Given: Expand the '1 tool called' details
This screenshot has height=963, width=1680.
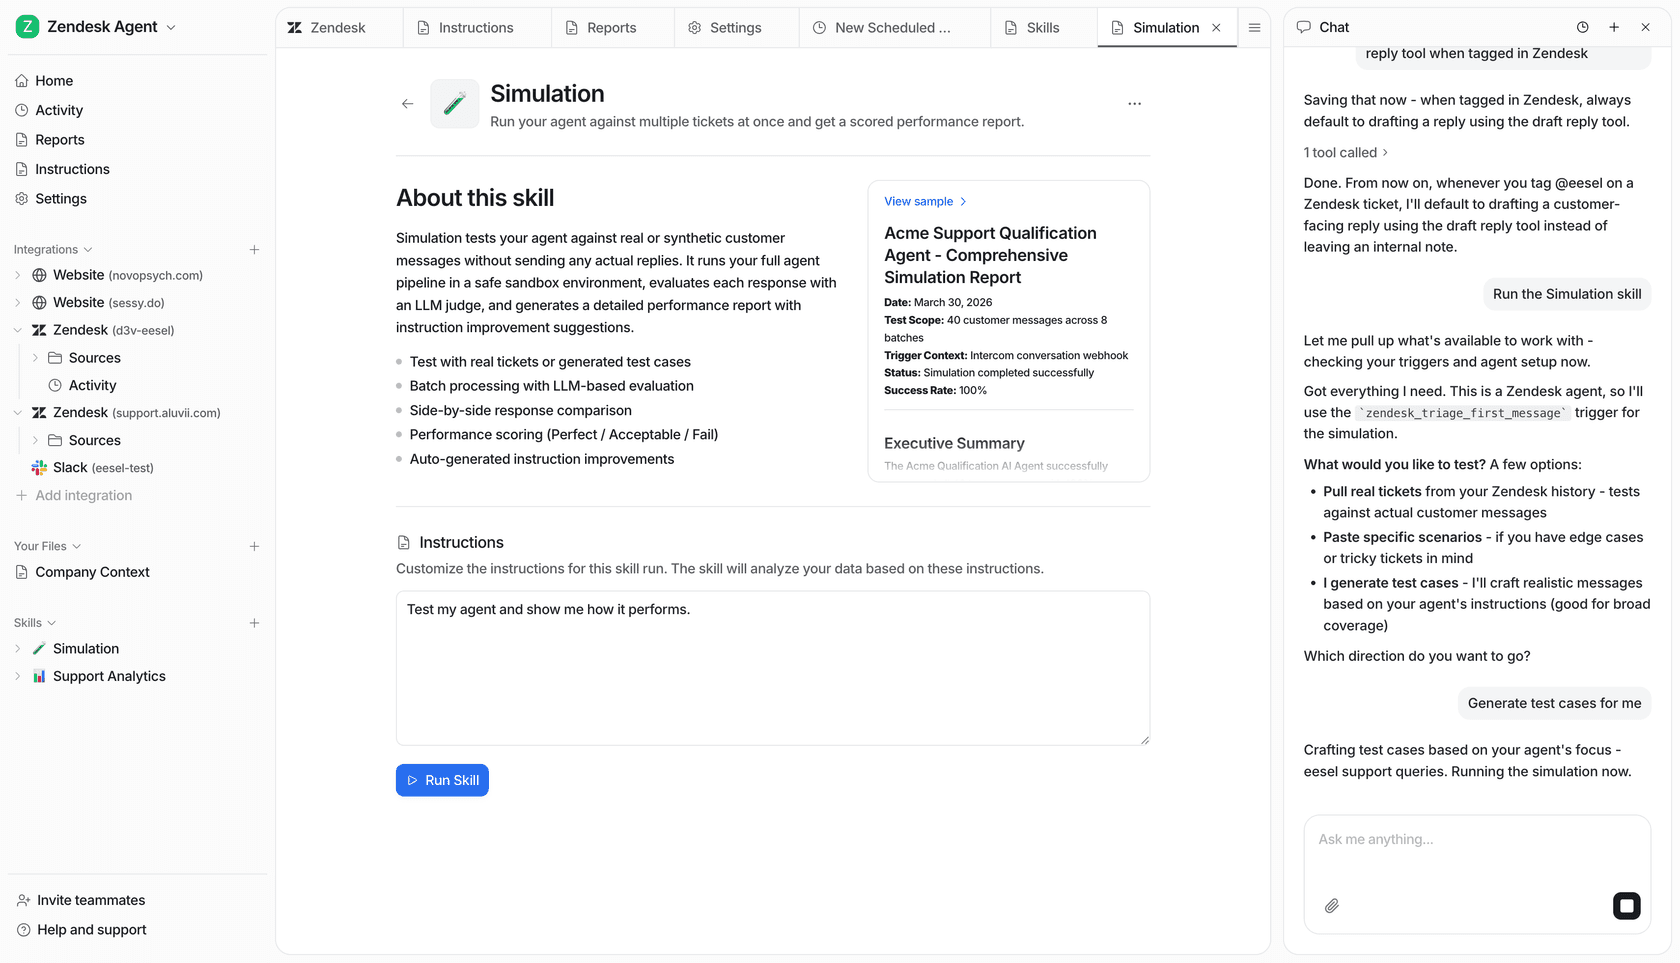Looking at the screenshot, I should coord(1345,152).
